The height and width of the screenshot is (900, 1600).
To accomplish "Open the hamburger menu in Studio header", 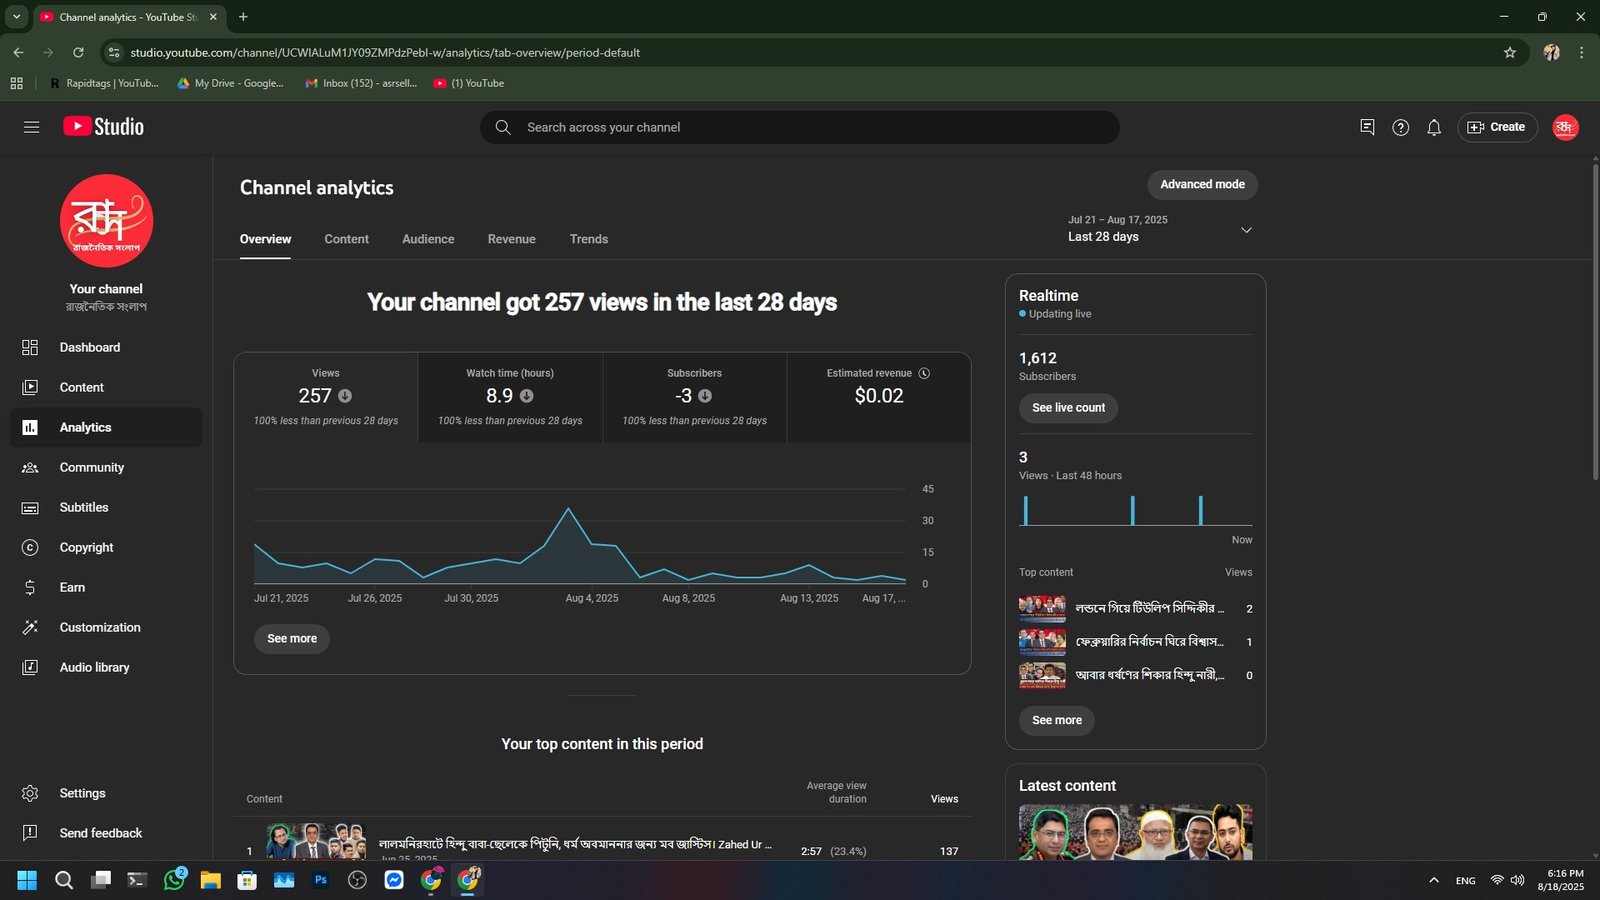I will pyautogui.click(x=31, y=127).
